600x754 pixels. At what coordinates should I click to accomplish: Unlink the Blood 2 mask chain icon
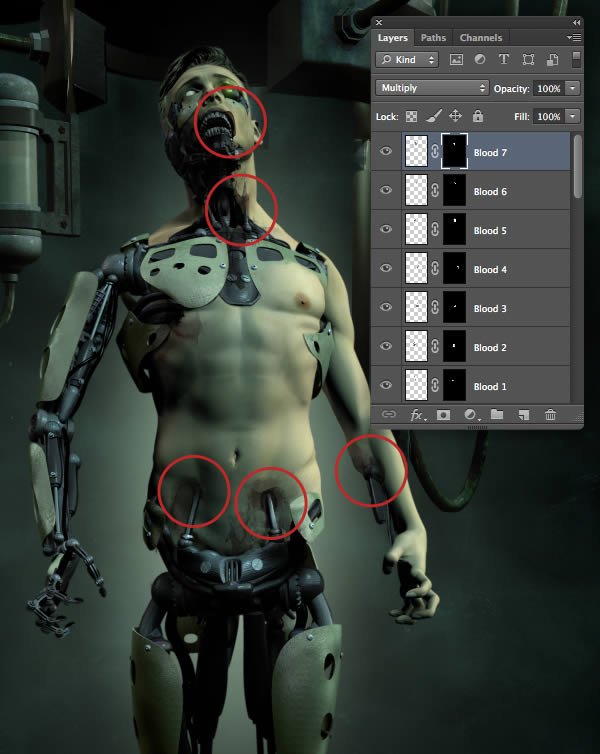[435, 346]
